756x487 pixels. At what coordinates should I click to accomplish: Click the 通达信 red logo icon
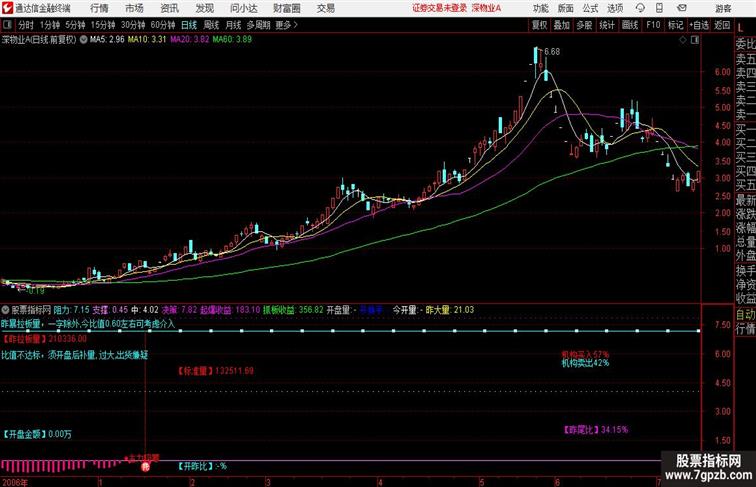[7, 8]
